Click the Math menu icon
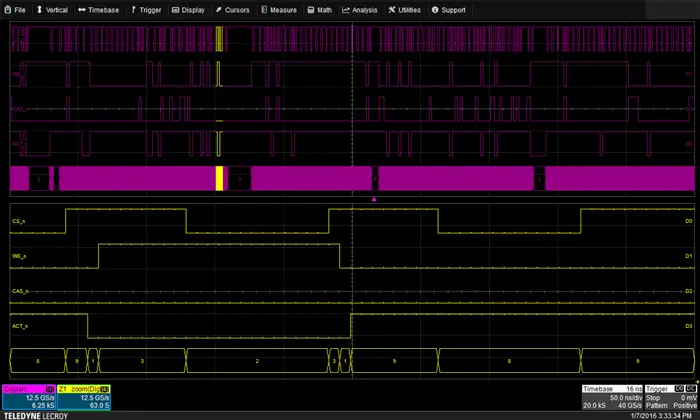Viewport: 700px width, 420px height. click(310, 10)
